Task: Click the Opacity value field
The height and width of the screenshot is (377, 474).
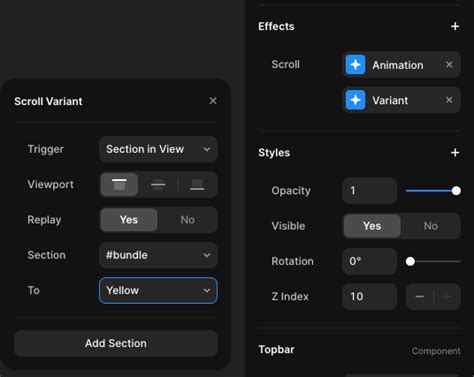Action: click(370, 191)
